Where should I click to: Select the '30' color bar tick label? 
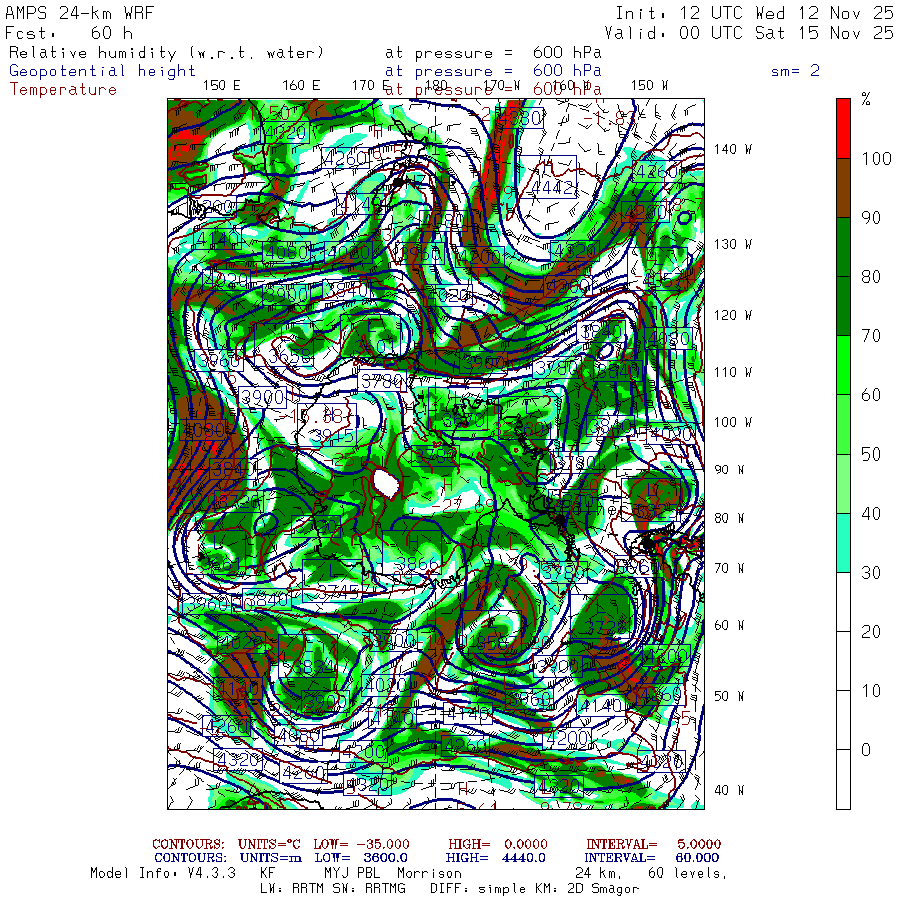(x=871, y=572)
